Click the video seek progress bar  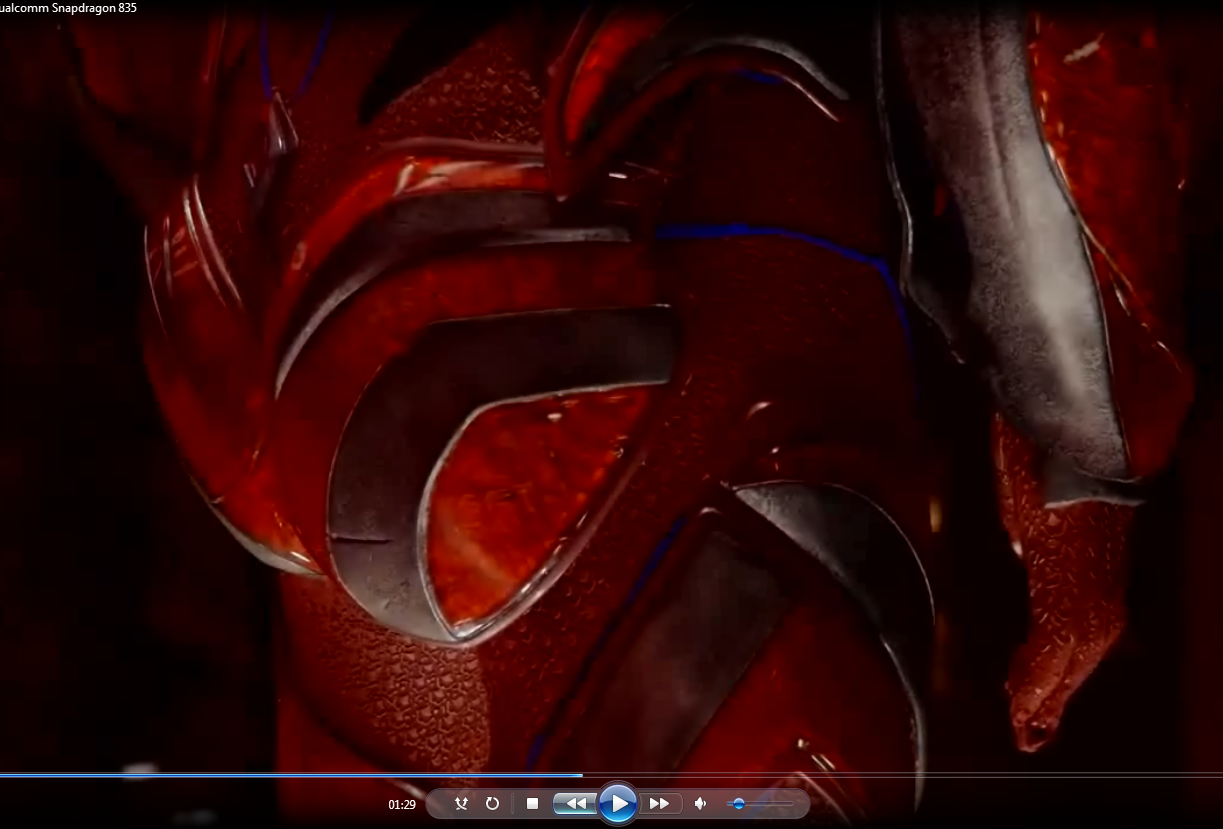click(x=611, y=774)
